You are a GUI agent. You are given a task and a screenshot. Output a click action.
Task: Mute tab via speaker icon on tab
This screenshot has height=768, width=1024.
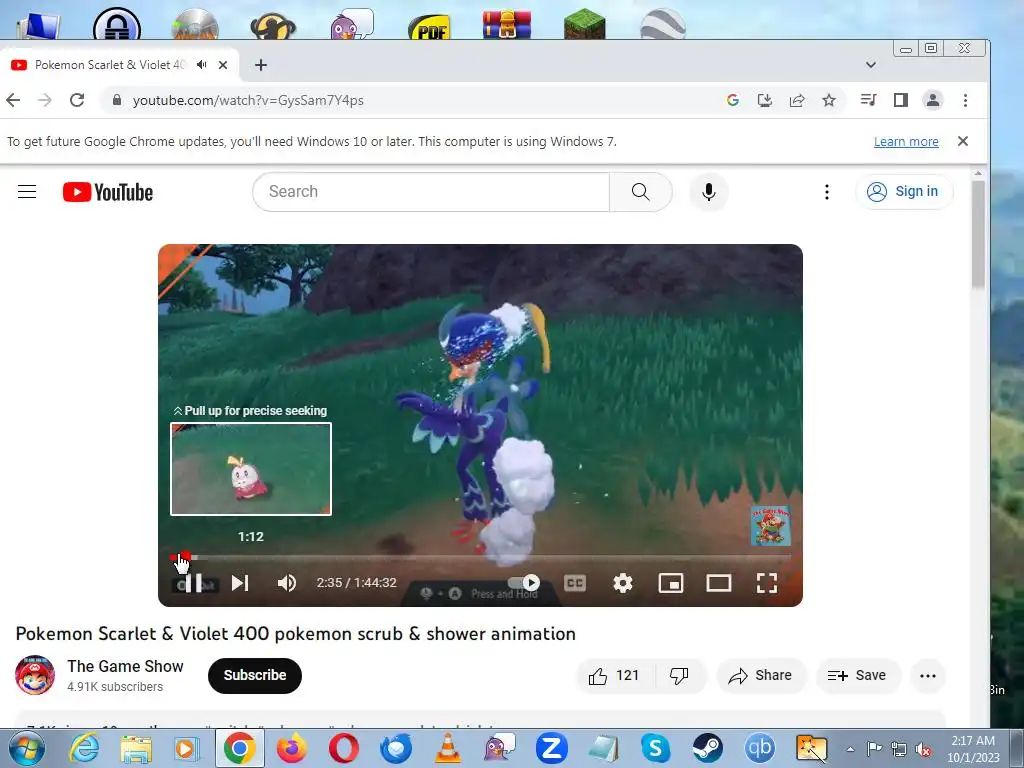click(202, 65)
